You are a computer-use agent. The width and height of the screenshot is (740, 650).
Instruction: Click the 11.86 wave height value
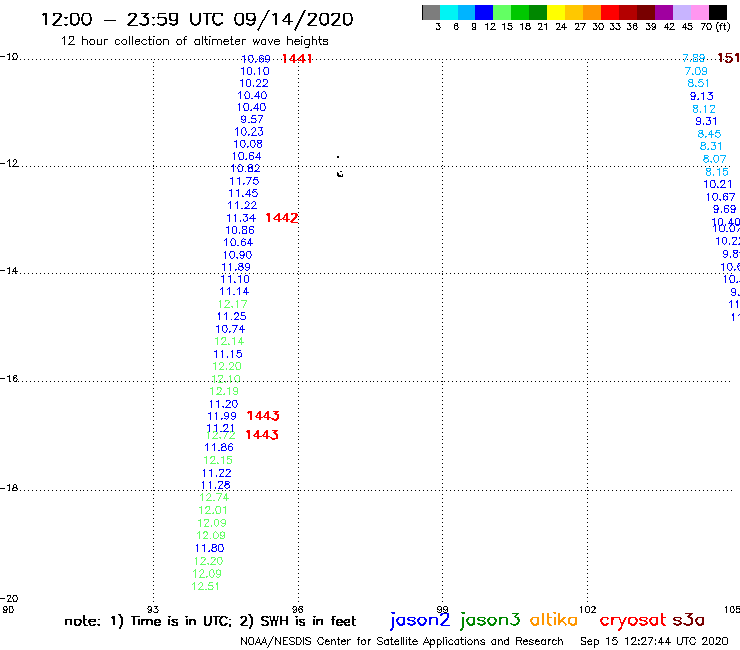coord(219,447)
